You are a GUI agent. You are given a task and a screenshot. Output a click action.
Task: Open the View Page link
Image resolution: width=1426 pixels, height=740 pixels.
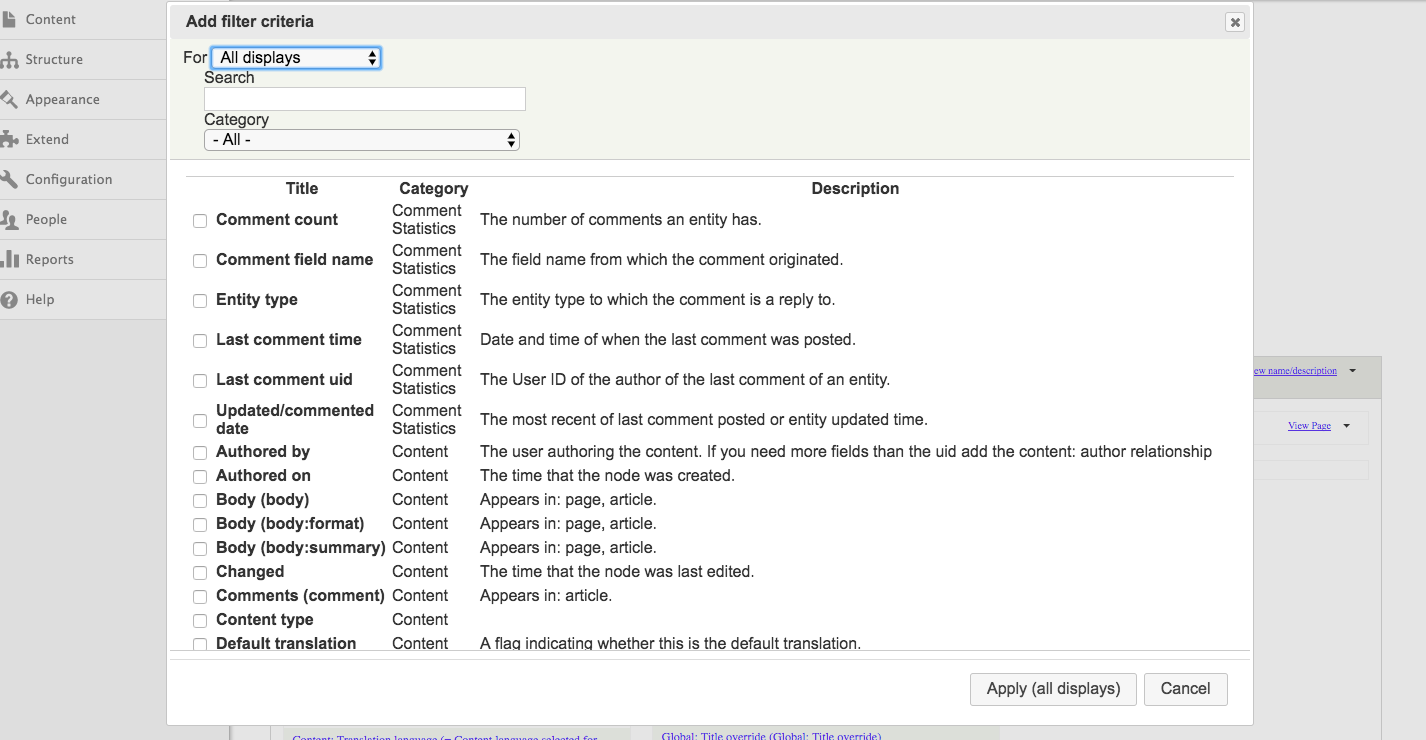click(1309, 426)
